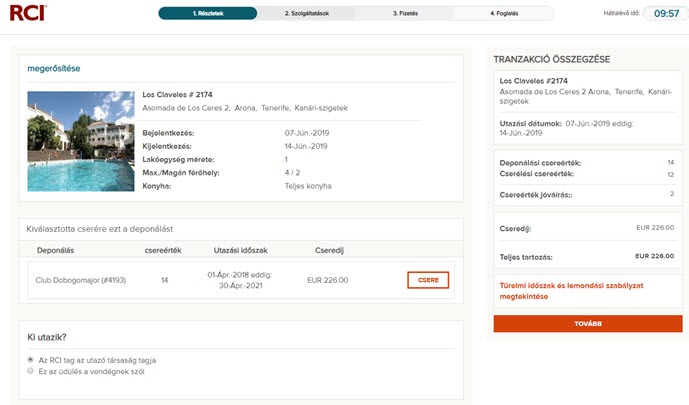This screenshot has width=689, height=405.
Task: Click 'EUR 226.00' fee in the deposit row
Action: pyautogui.click(x=327, y=280)
